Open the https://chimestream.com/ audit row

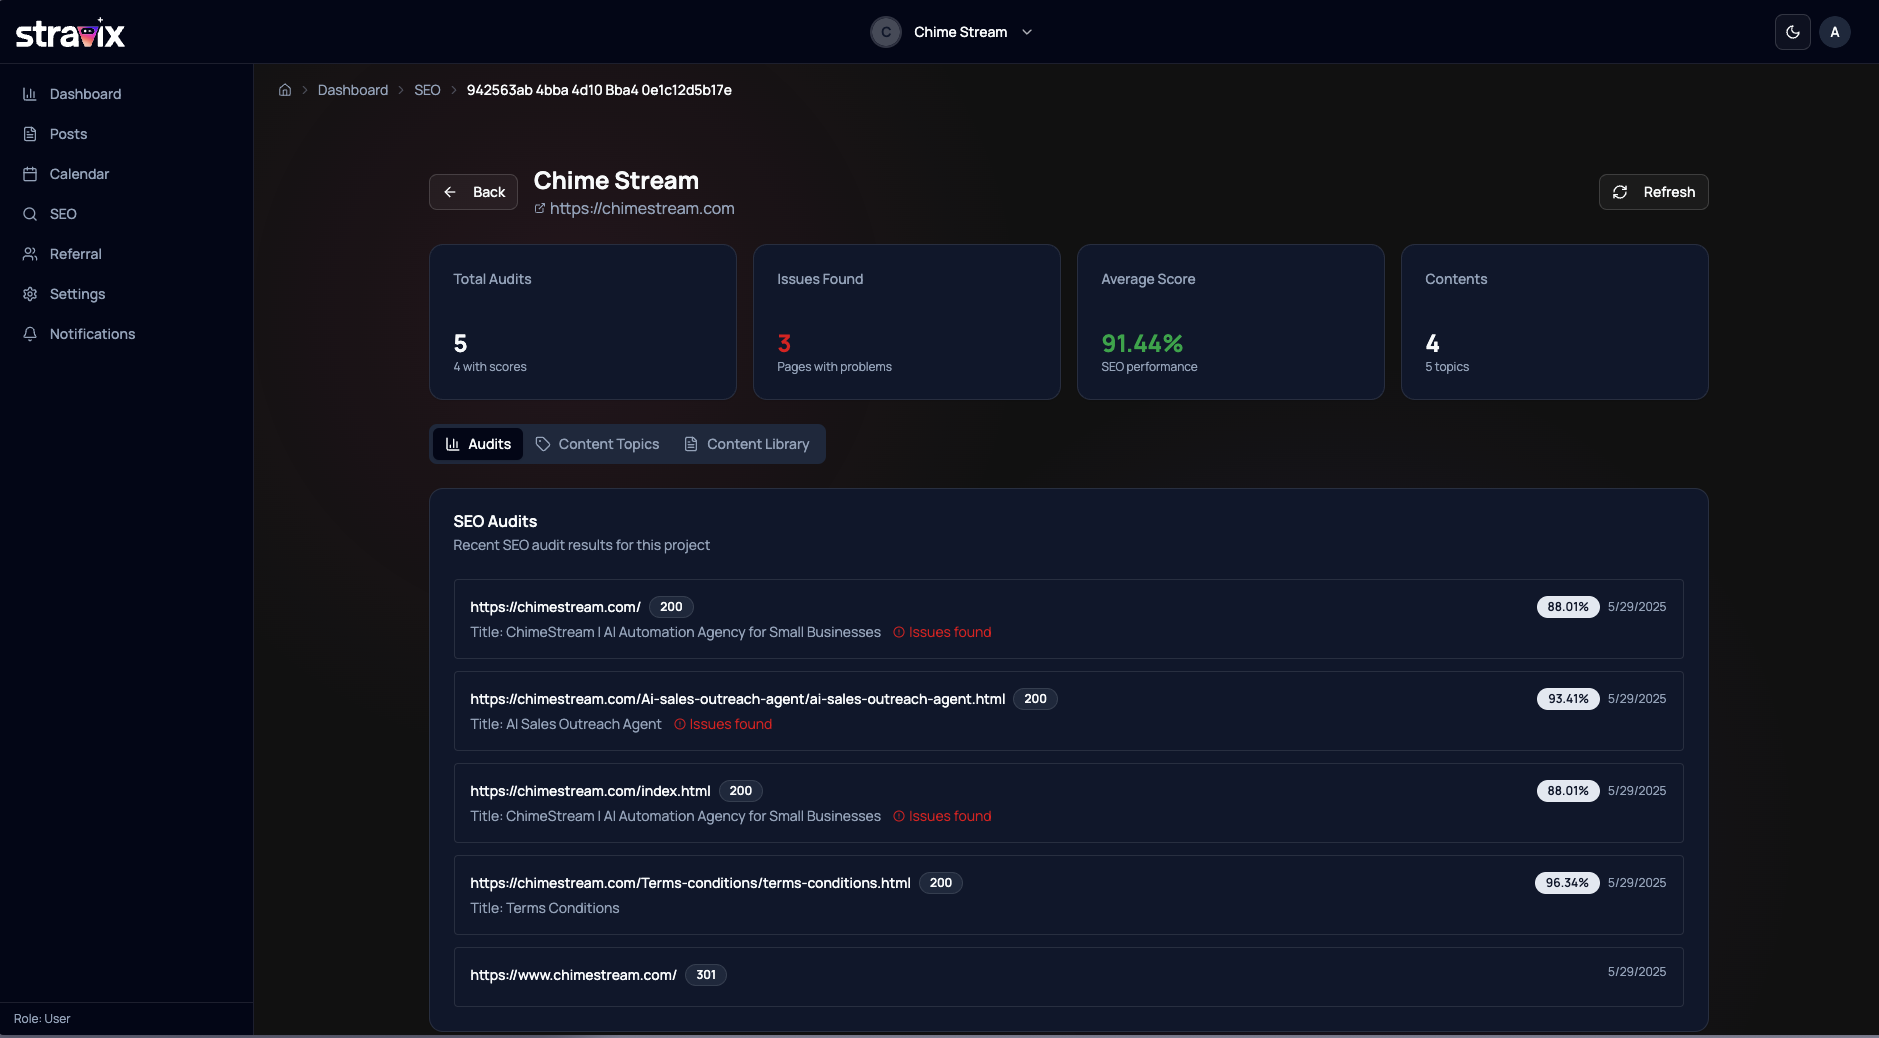[x=1068, y=619]
